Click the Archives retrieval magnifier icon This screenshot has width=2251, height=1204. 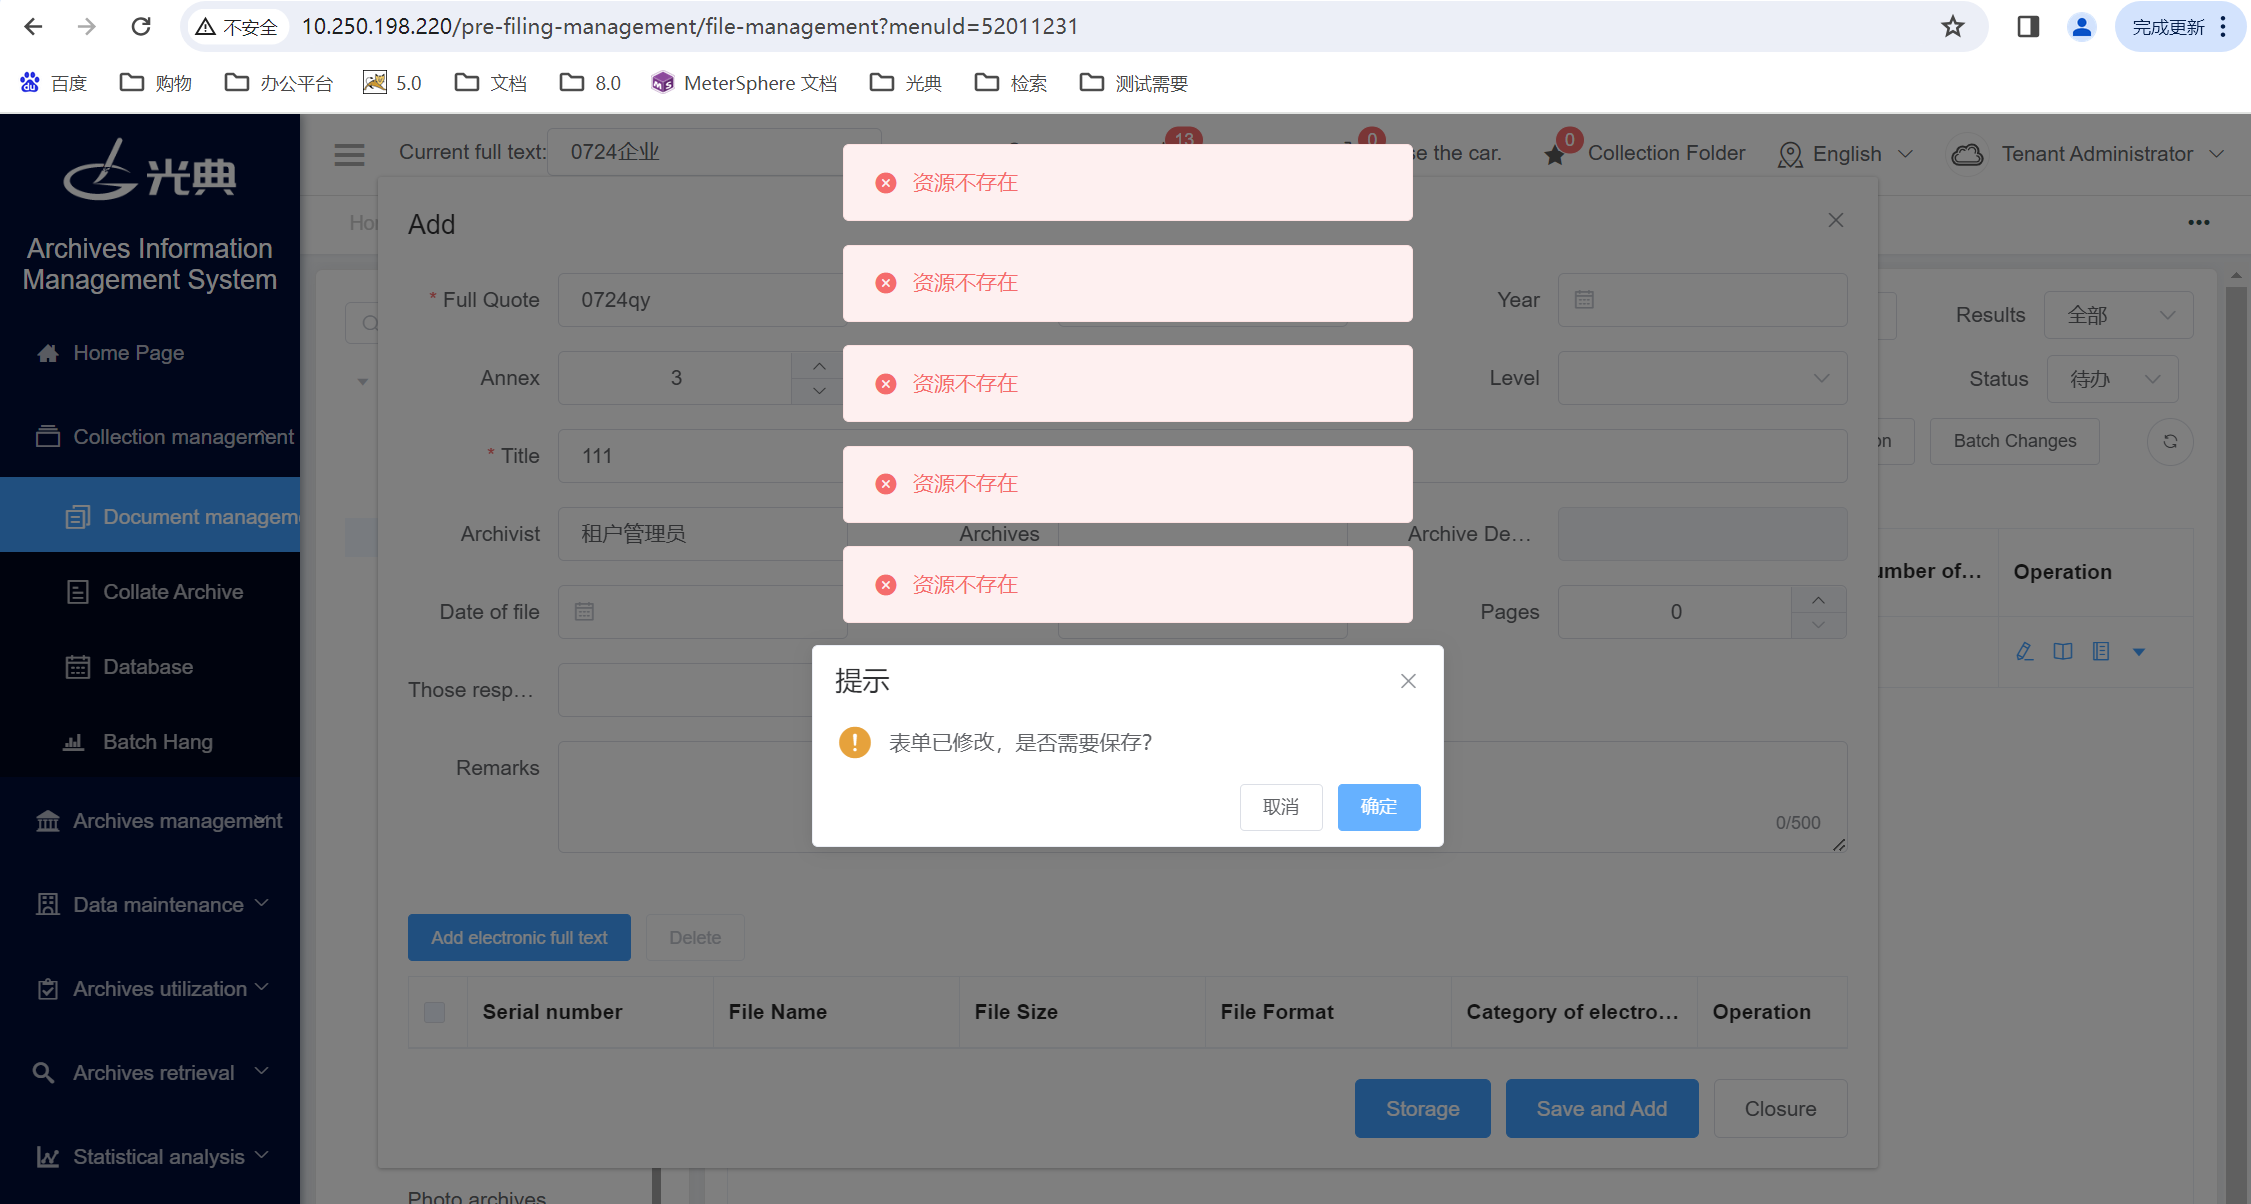point(44,1073)
